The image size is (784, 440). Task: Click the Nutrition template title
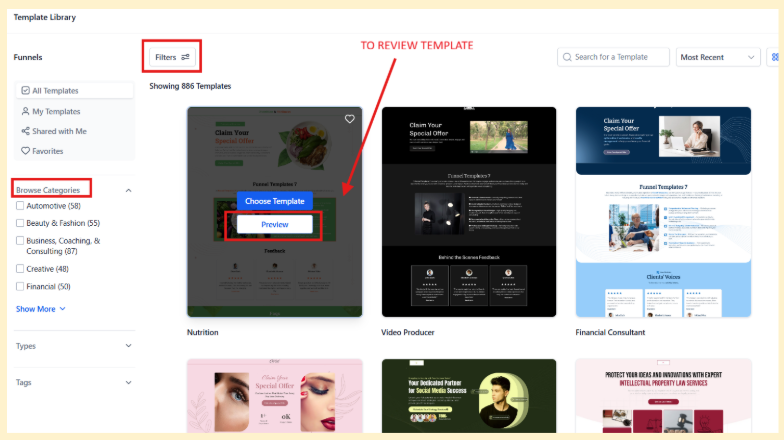point(202,332)
